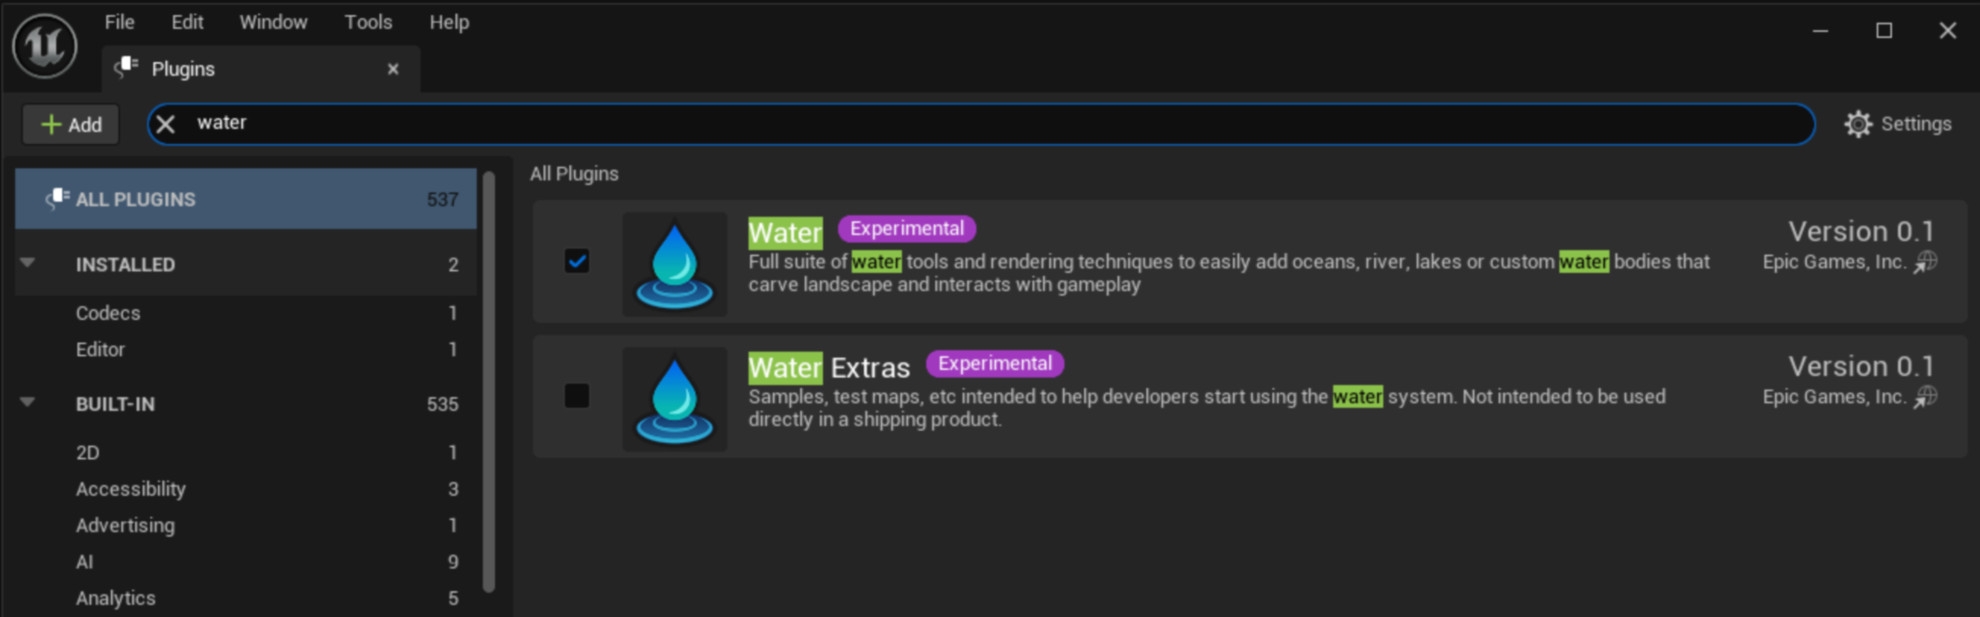
Task: Click the Add plugin button
Action: [71, 124]
